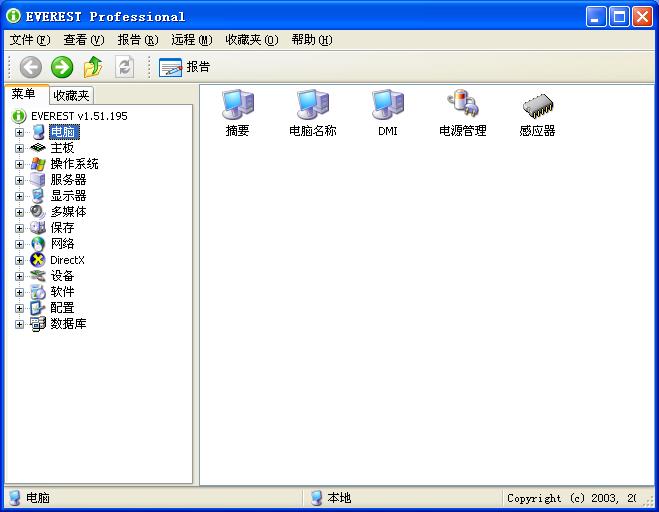Click the 主板 motherboard icon in tree
This screenshot has width=659, height=512.
point(38,148)
